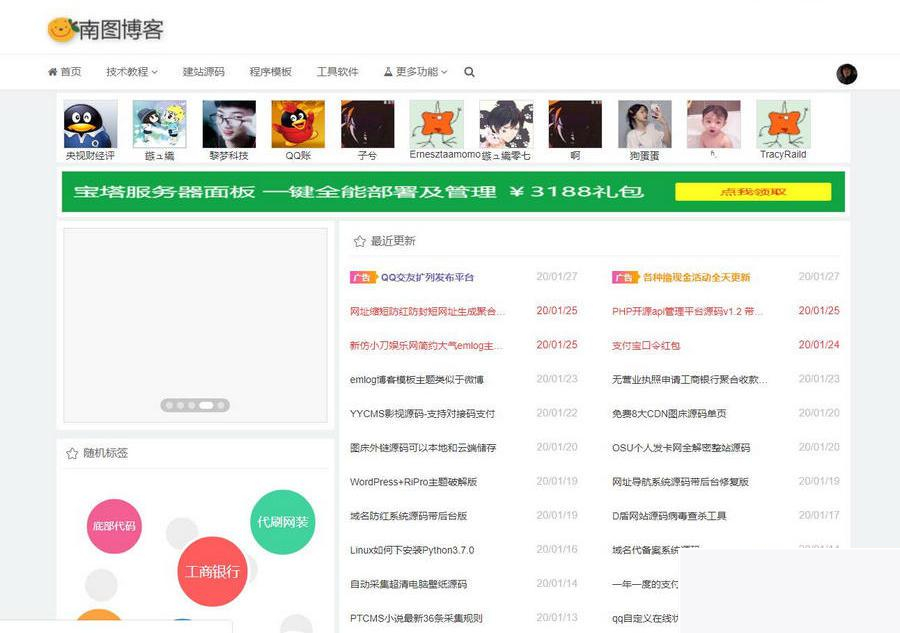Click the 点我领取 button on the banner

click(x=755, y=192)
